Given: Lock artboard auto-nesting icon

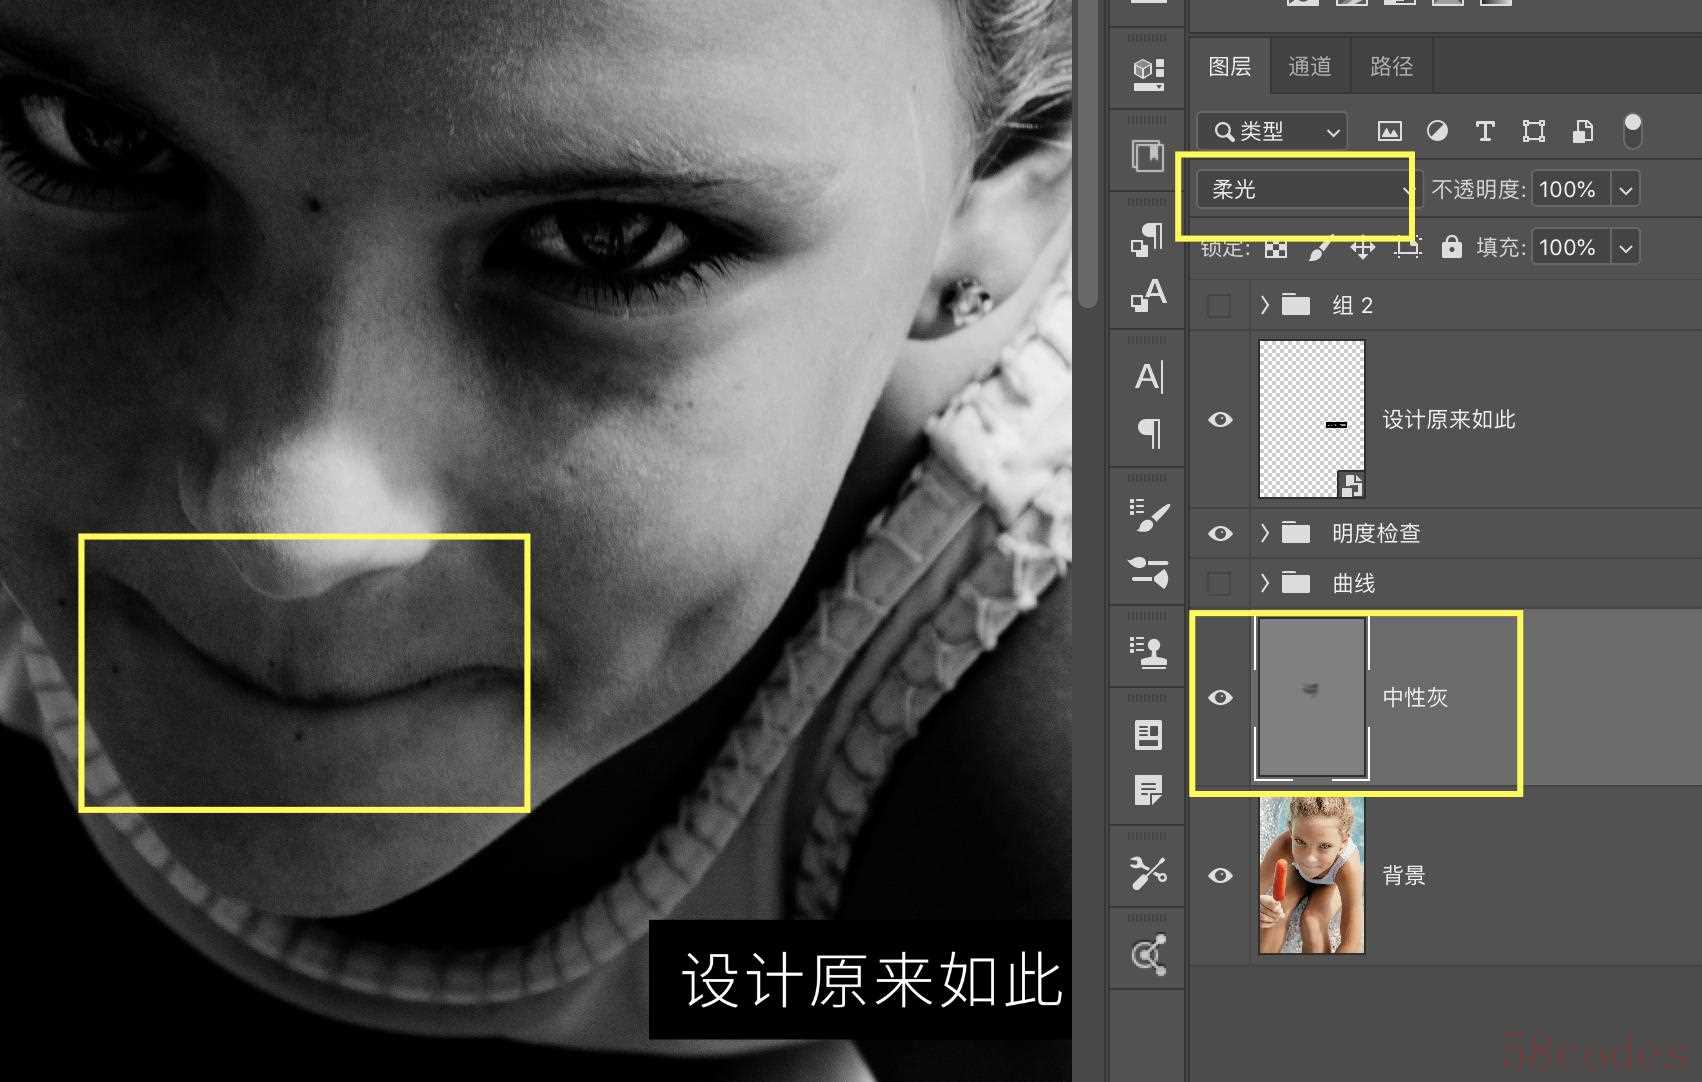Looking at the screenshot, I should pyautogui.click(x=1407, y=248).
